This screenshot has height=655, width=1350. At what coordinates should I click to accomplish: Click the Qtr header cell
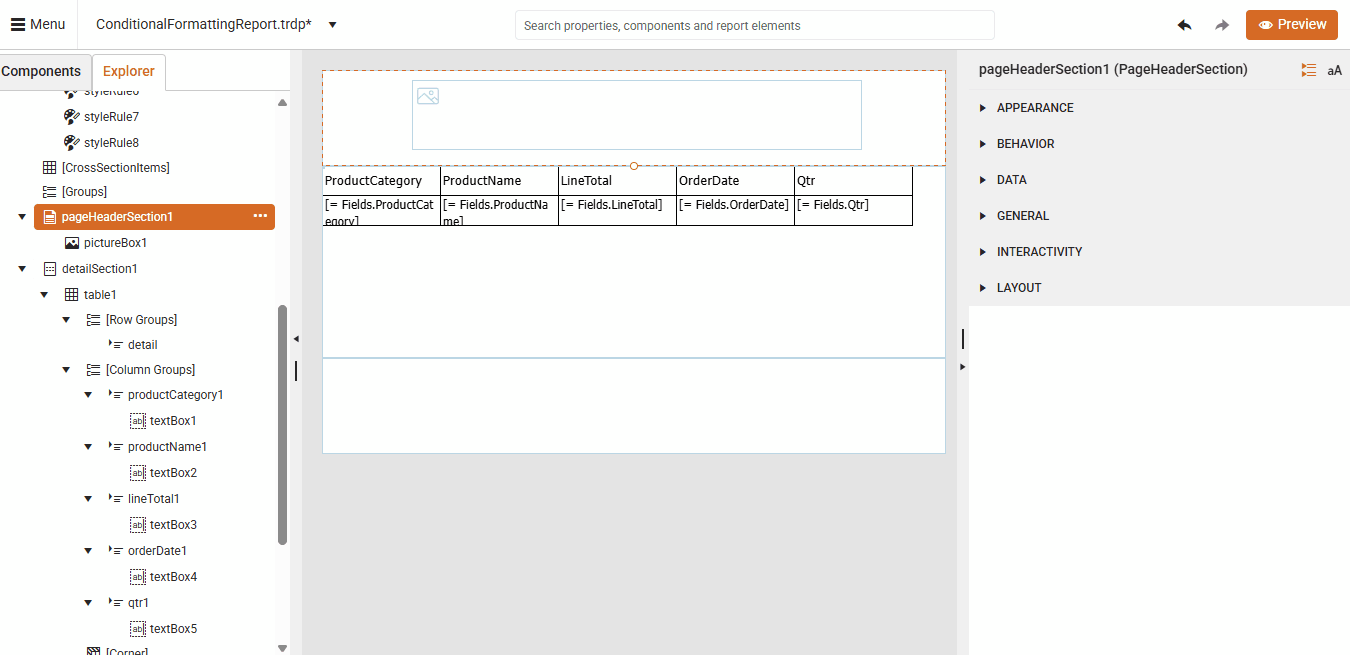point(853,181)
